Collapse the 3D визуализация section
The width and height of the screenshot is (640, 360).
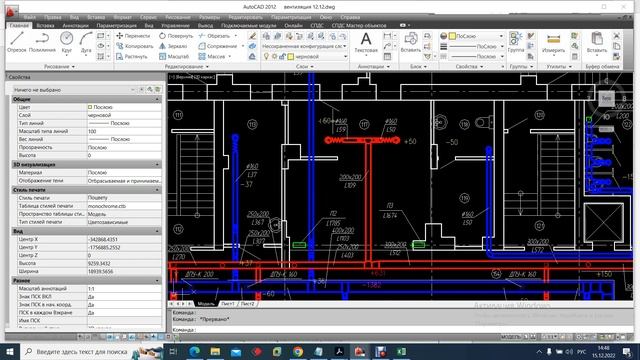coord(157,164)
